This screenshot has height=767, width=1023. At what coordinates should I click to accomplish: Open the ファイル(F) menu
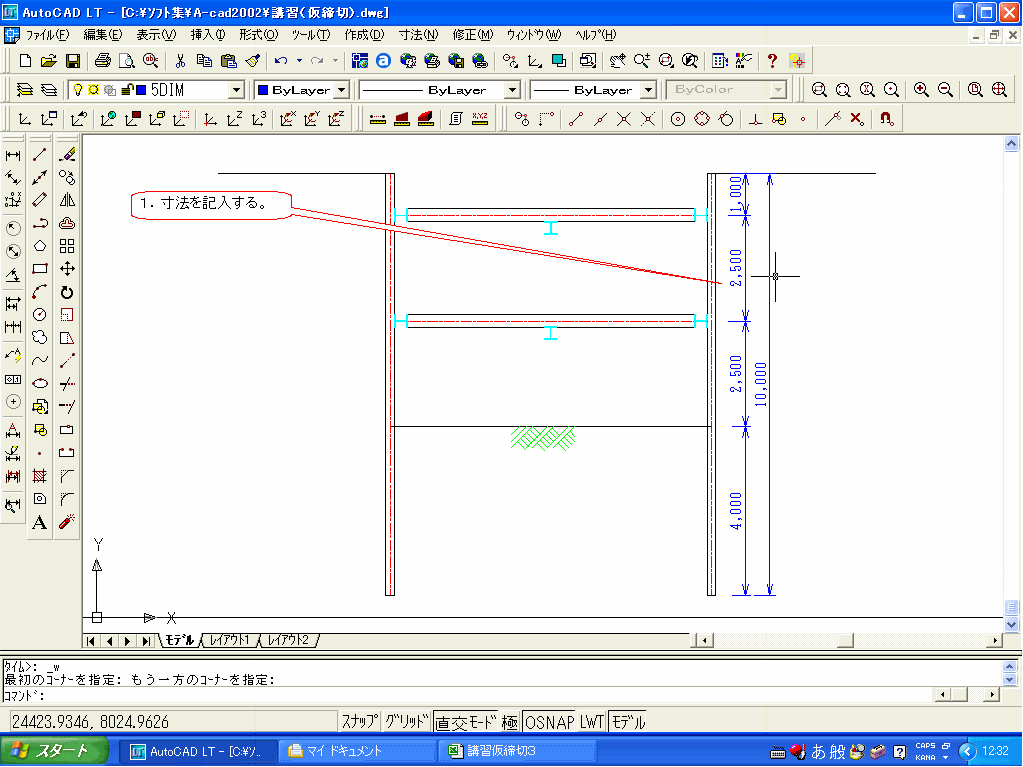click(x=47, y=35)
